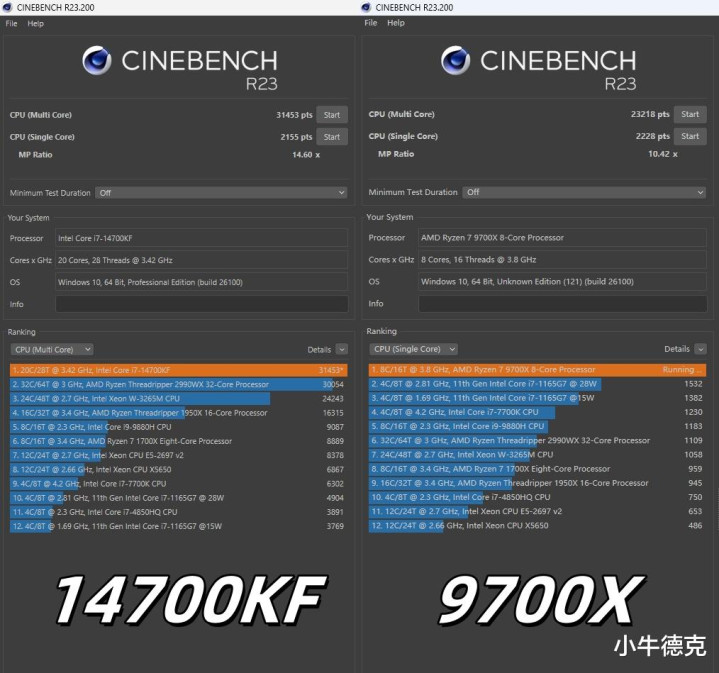
Task: Click Cores field 20 Cores, 28 Threads
Action: point(202,260)
